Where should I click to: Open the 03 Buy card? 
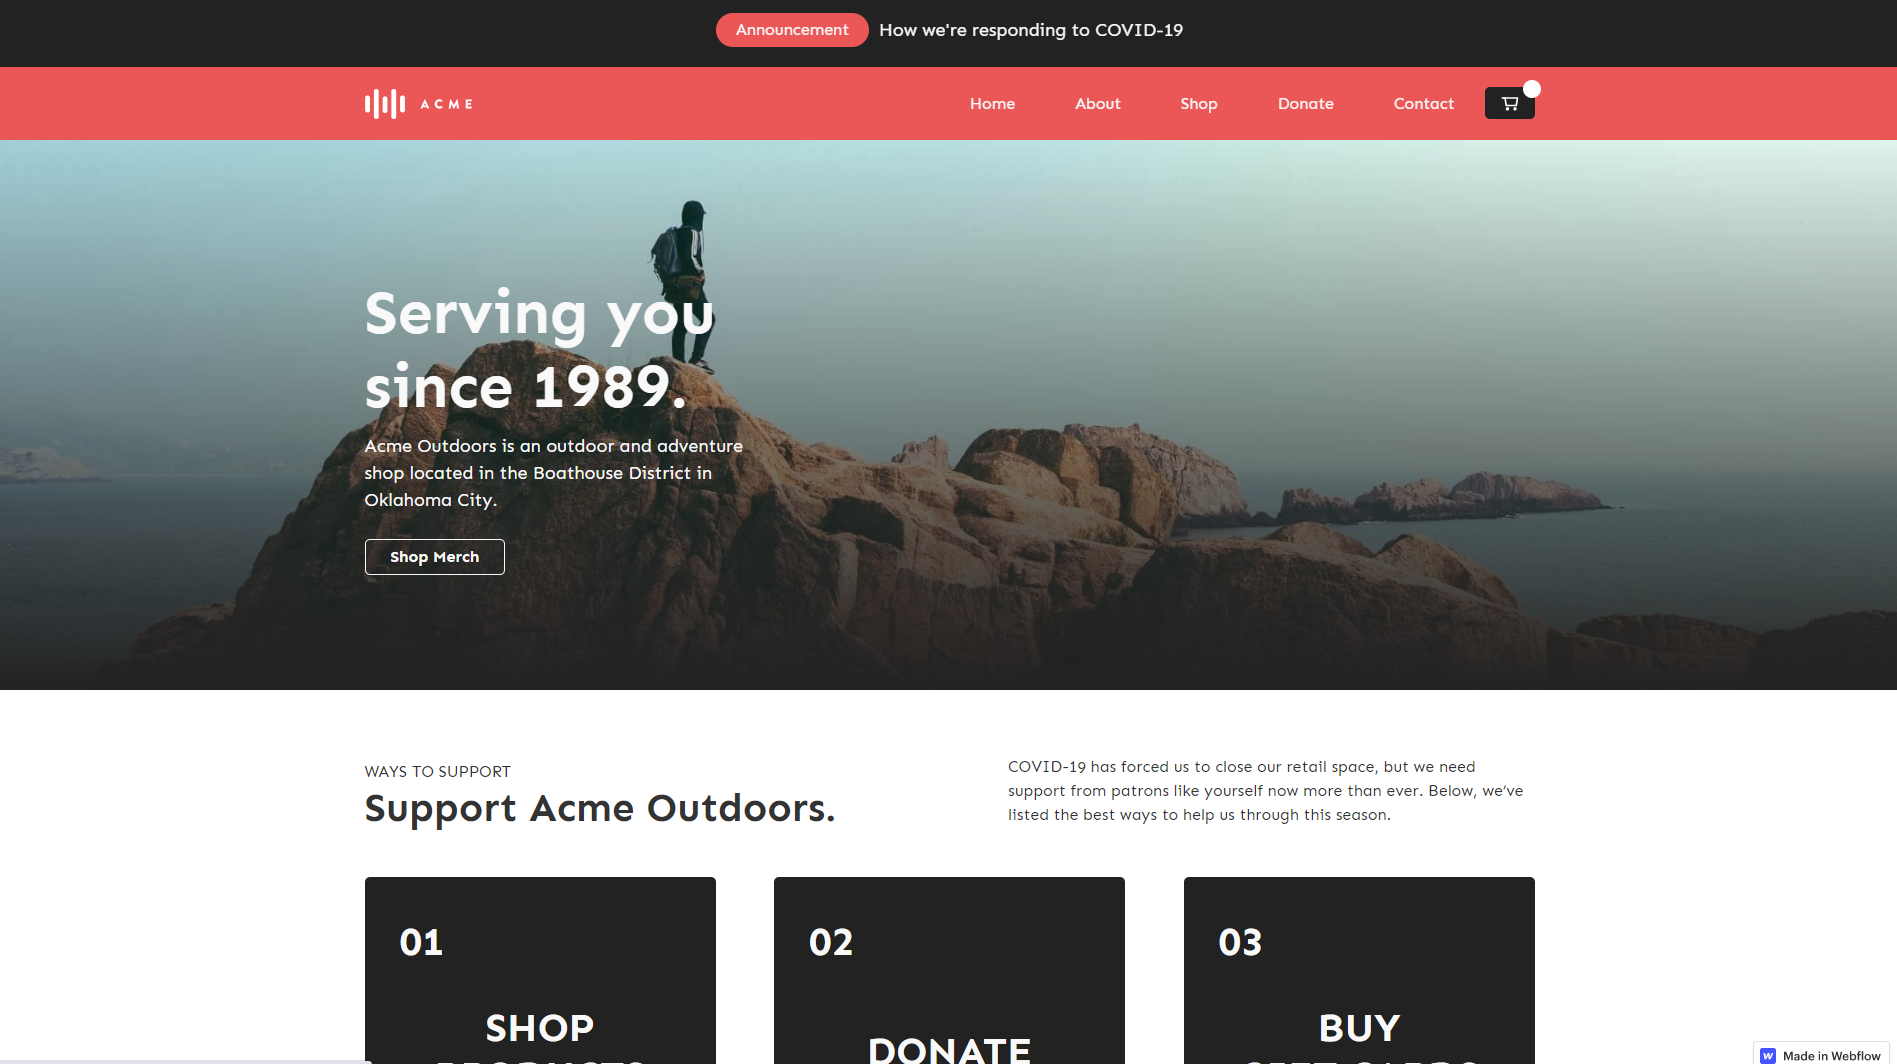(x=1359, y=970)
